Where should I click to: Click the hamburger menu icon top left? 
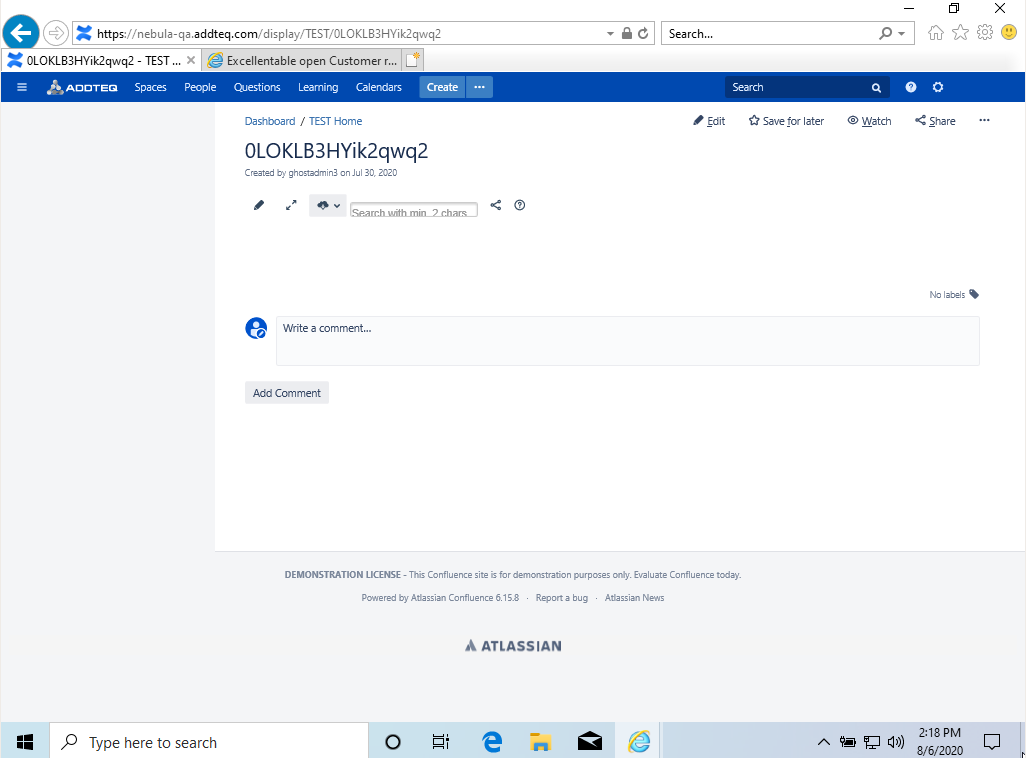[x=21, y=87]
